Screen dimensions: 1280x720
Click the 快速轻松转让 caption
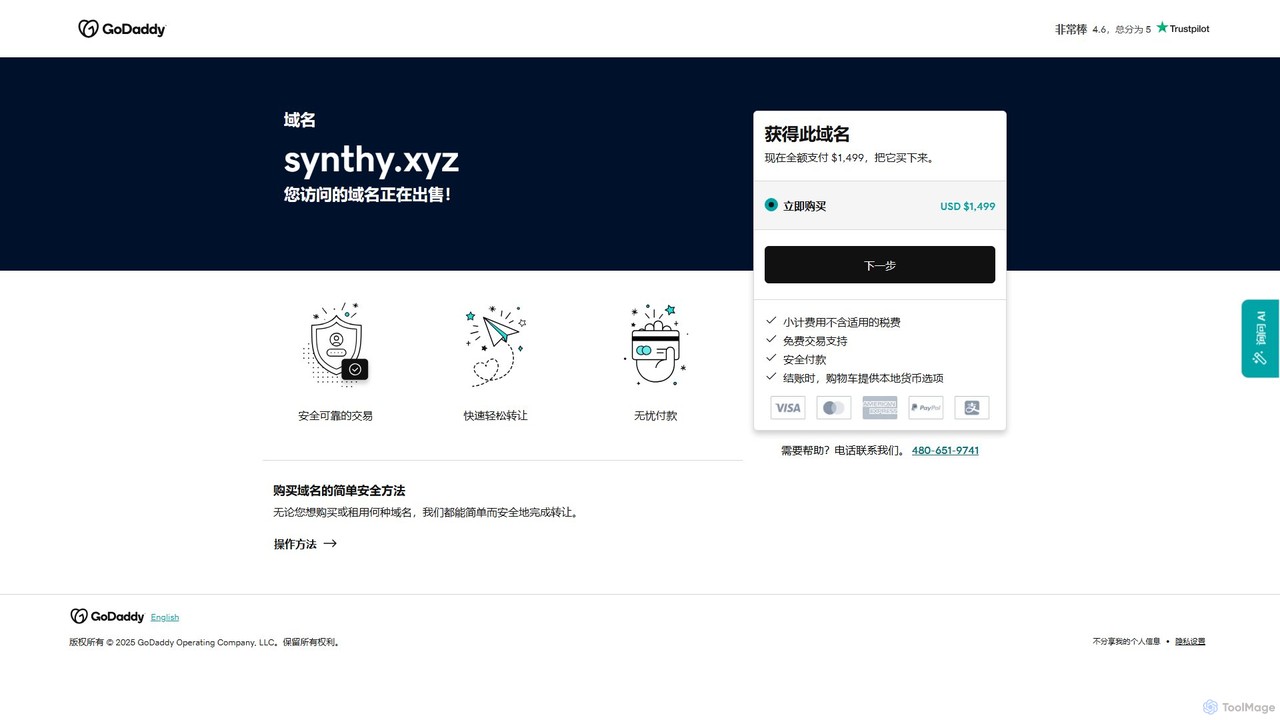495,416
